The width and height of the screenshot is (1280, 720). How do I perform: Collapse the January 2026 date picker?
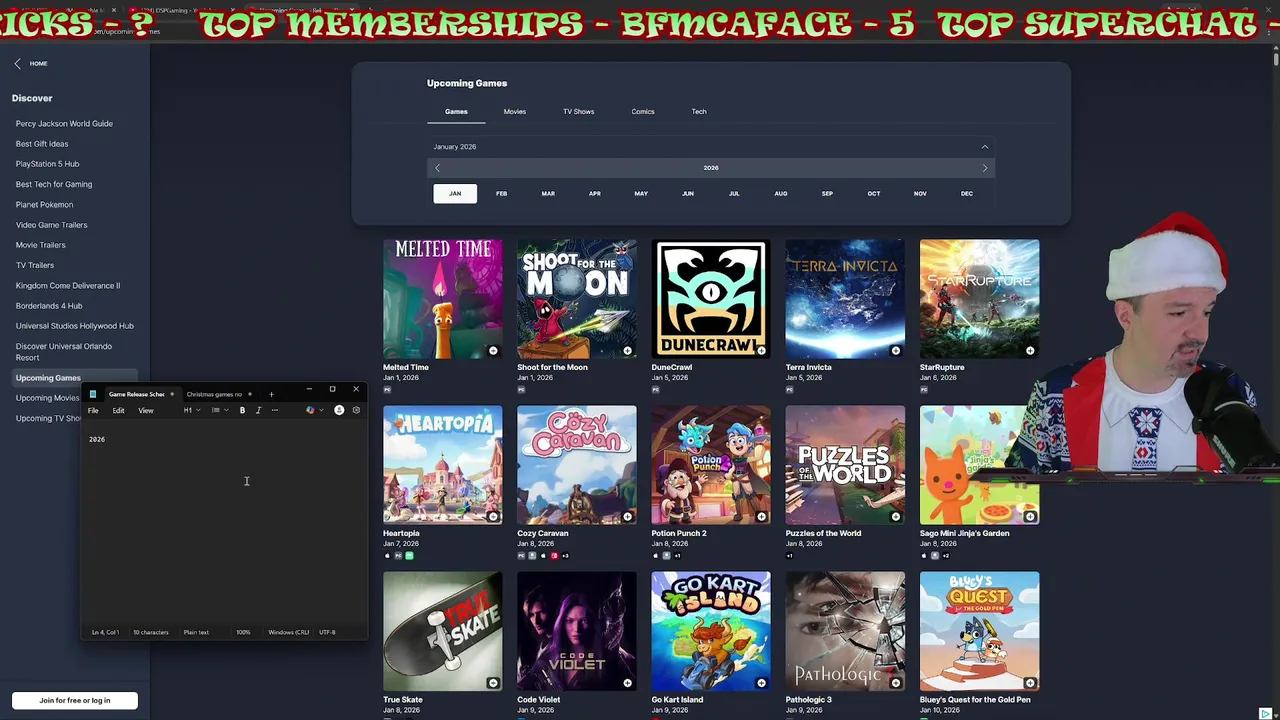[984, 147]
